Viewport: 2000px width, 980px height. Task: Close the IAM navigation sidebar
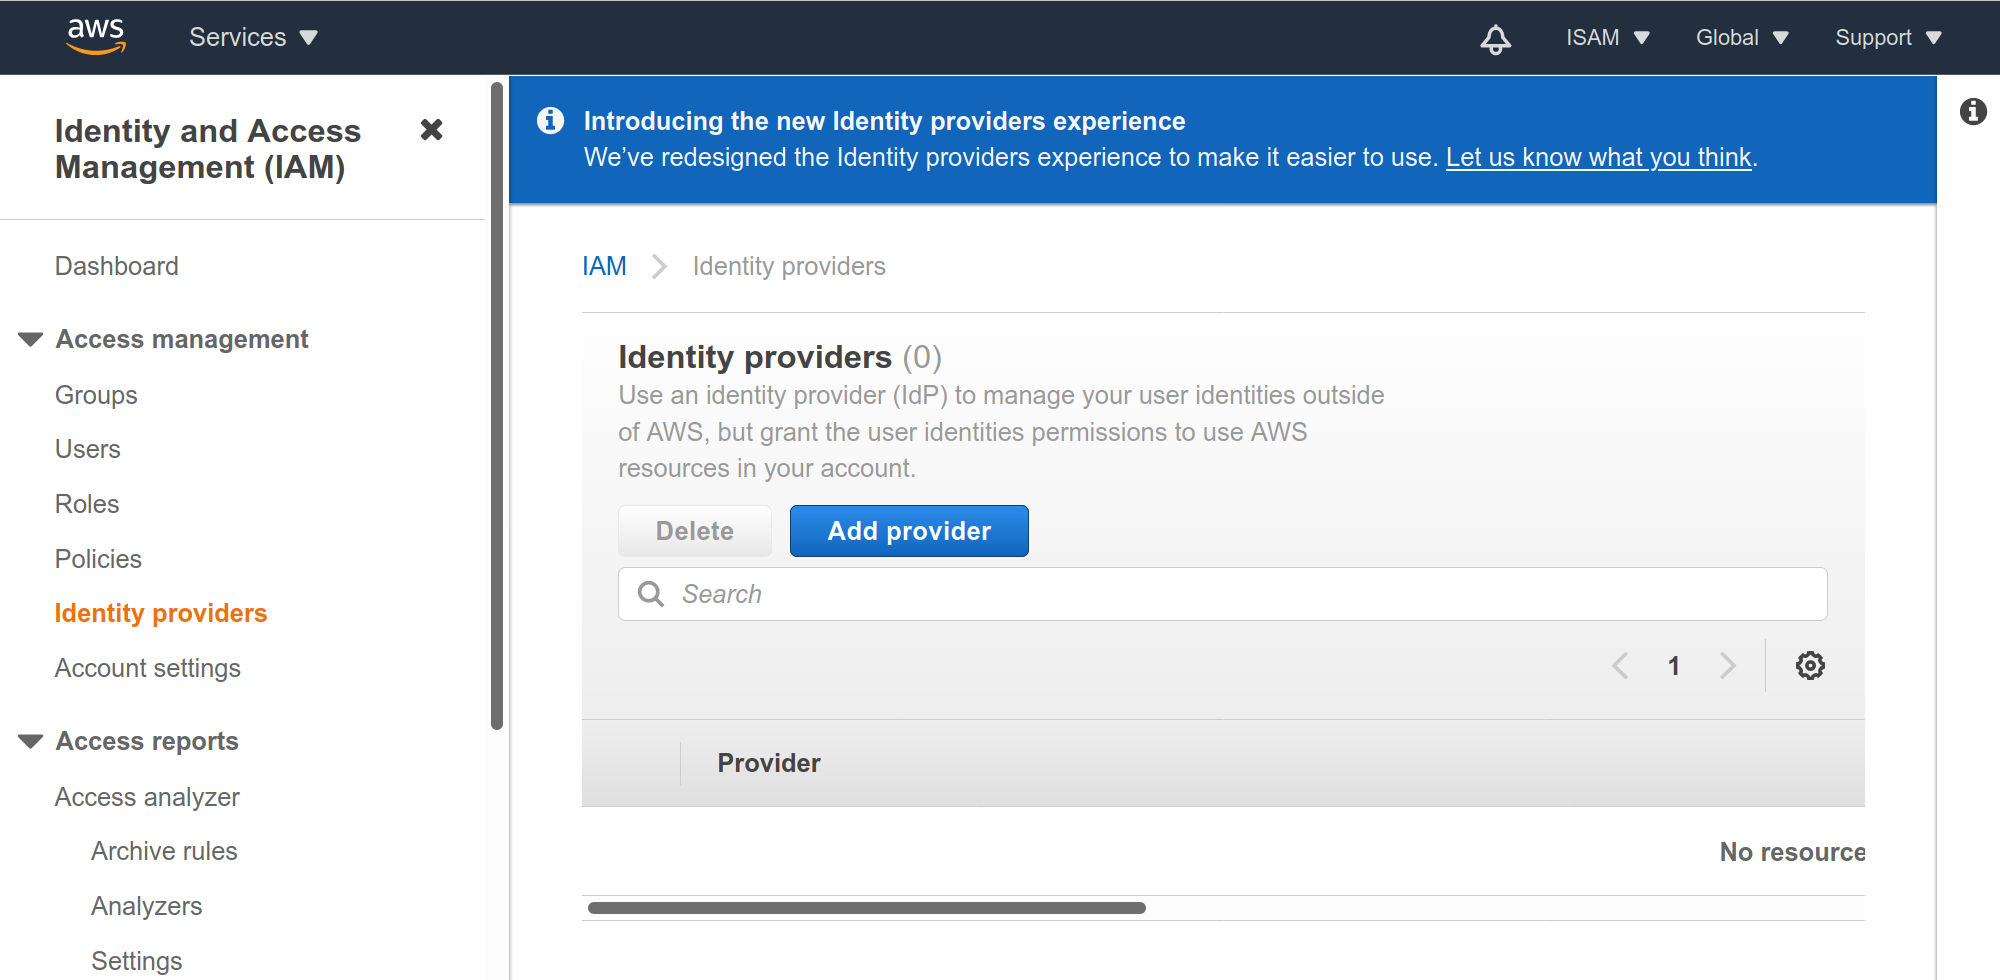point(431,130)
